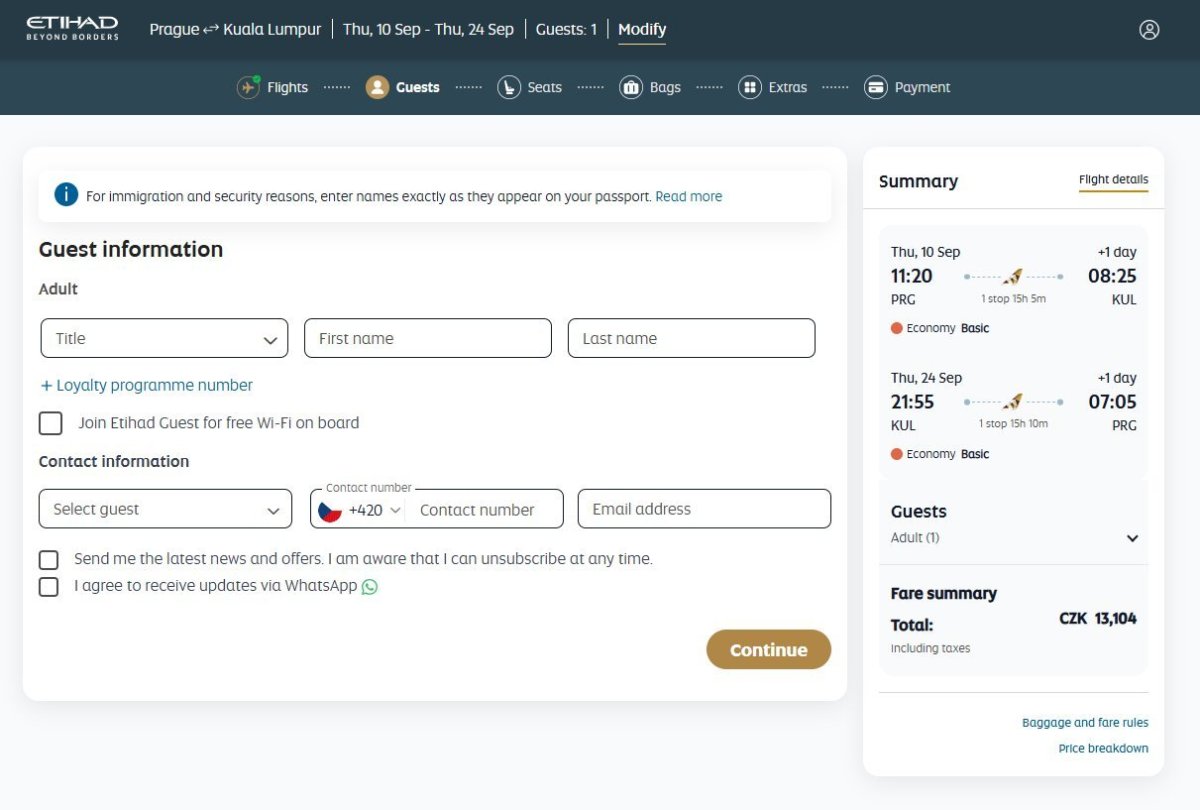Viewport: 1200px width, 810px height.
Task: Enable the latest news and offers checkbox
Action: point(48,559)
